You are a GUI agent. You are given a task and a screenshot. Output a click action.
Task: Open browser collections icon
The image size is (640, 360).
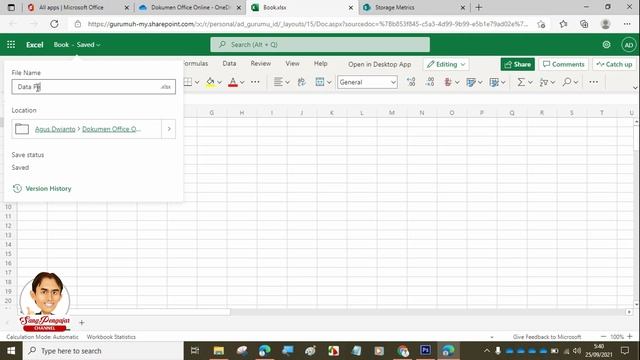[584, 24]
